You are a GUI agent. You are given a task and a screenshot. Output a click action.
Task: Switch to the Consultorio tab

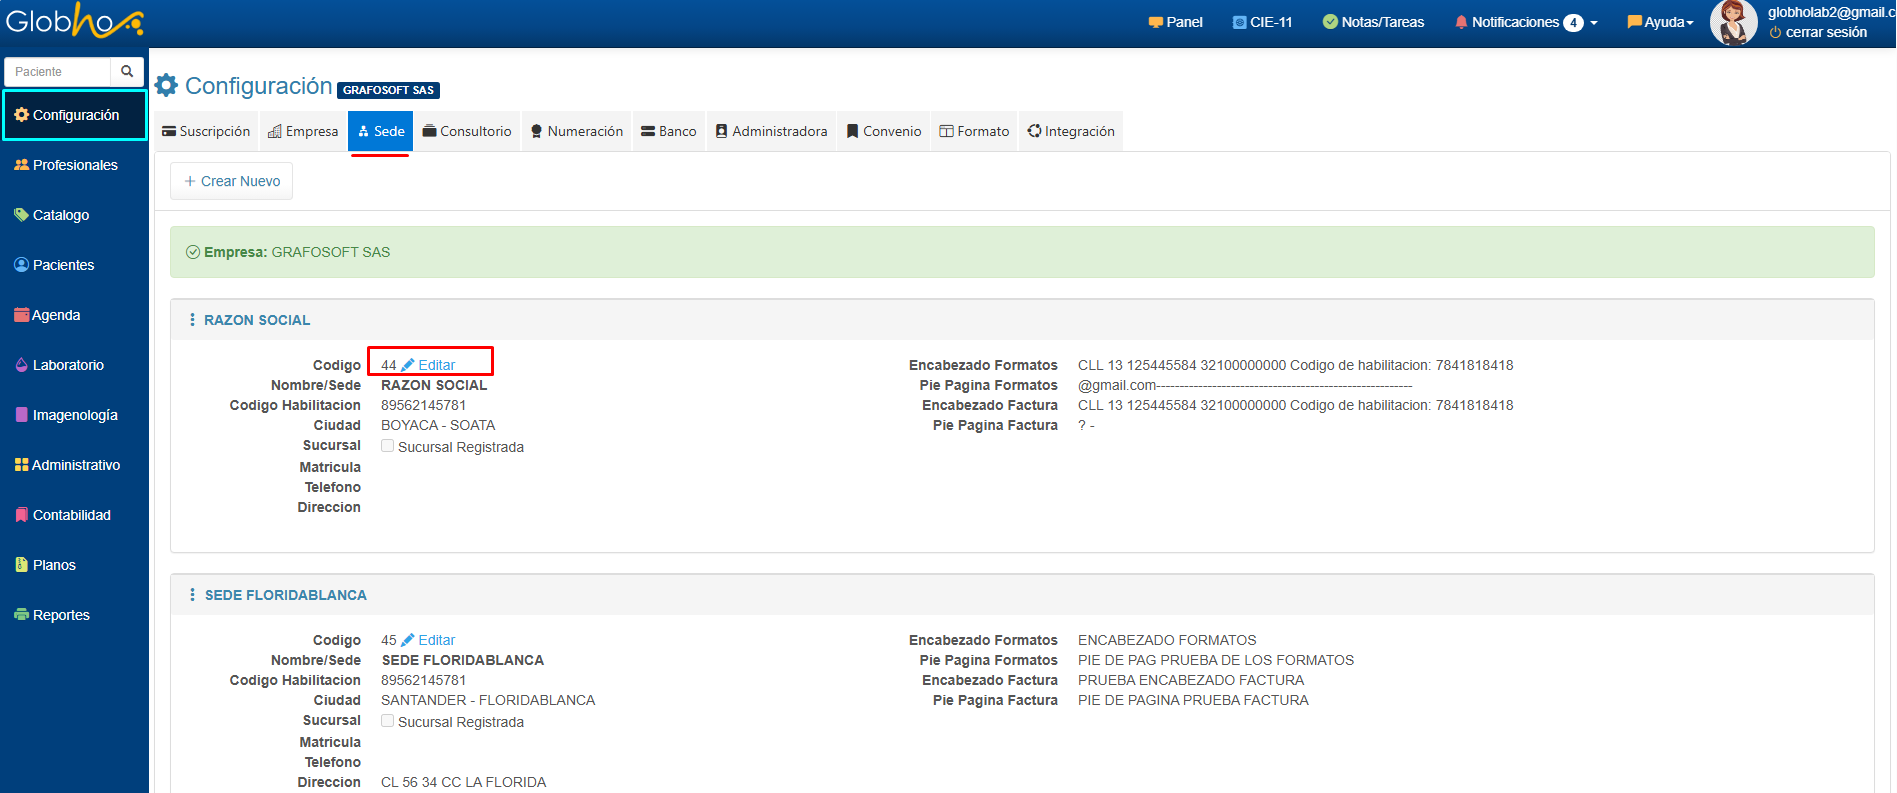(x=467, y=131)
